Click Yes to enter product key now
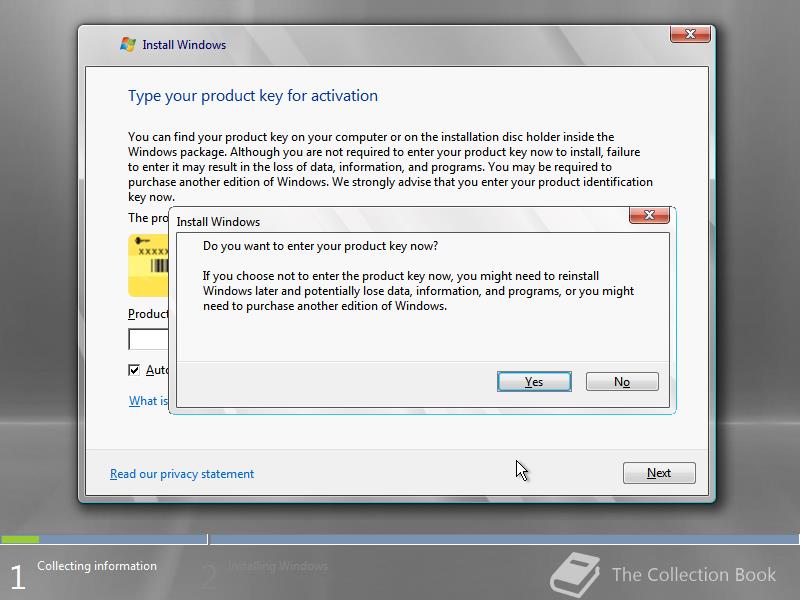Image resolution: width=800 pixels, height=600 pixels. 534,382
